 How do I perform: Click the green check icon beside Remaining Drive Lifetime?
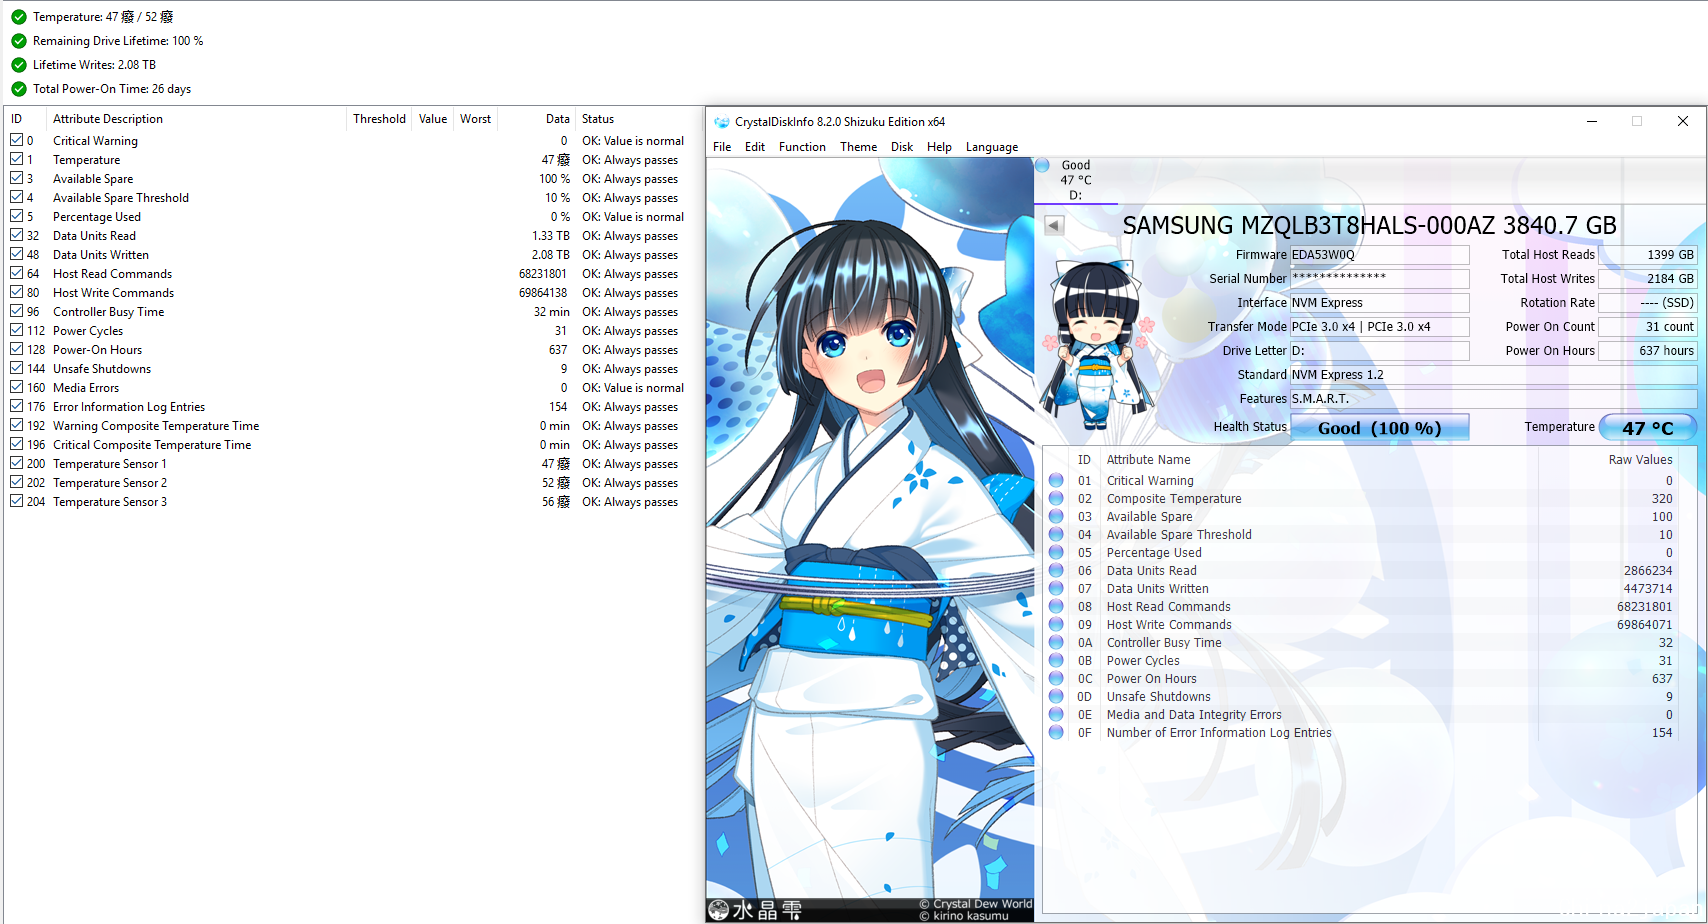click(x=19, y=41)
